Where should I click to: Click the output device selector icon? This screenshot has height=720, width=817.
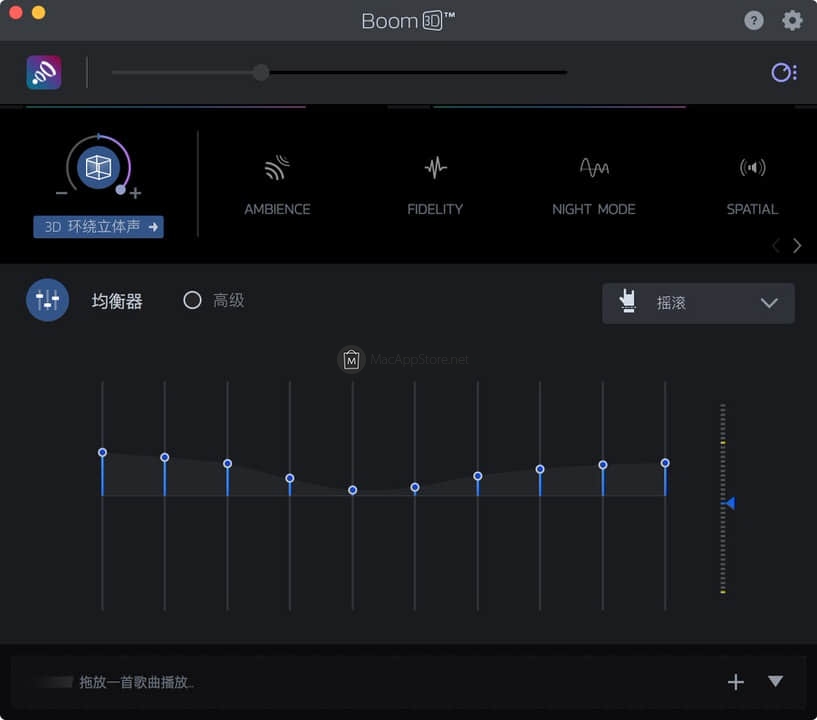click(x=783, y=72)
